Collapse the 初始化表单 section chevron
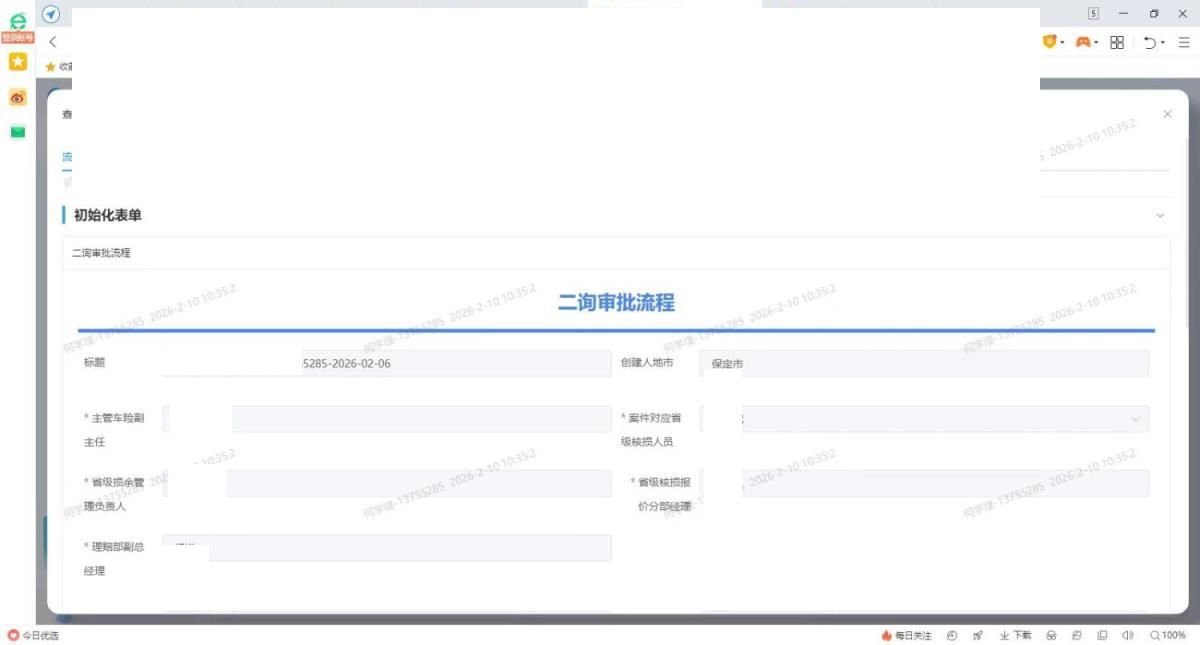 (x=1160, y=215)
